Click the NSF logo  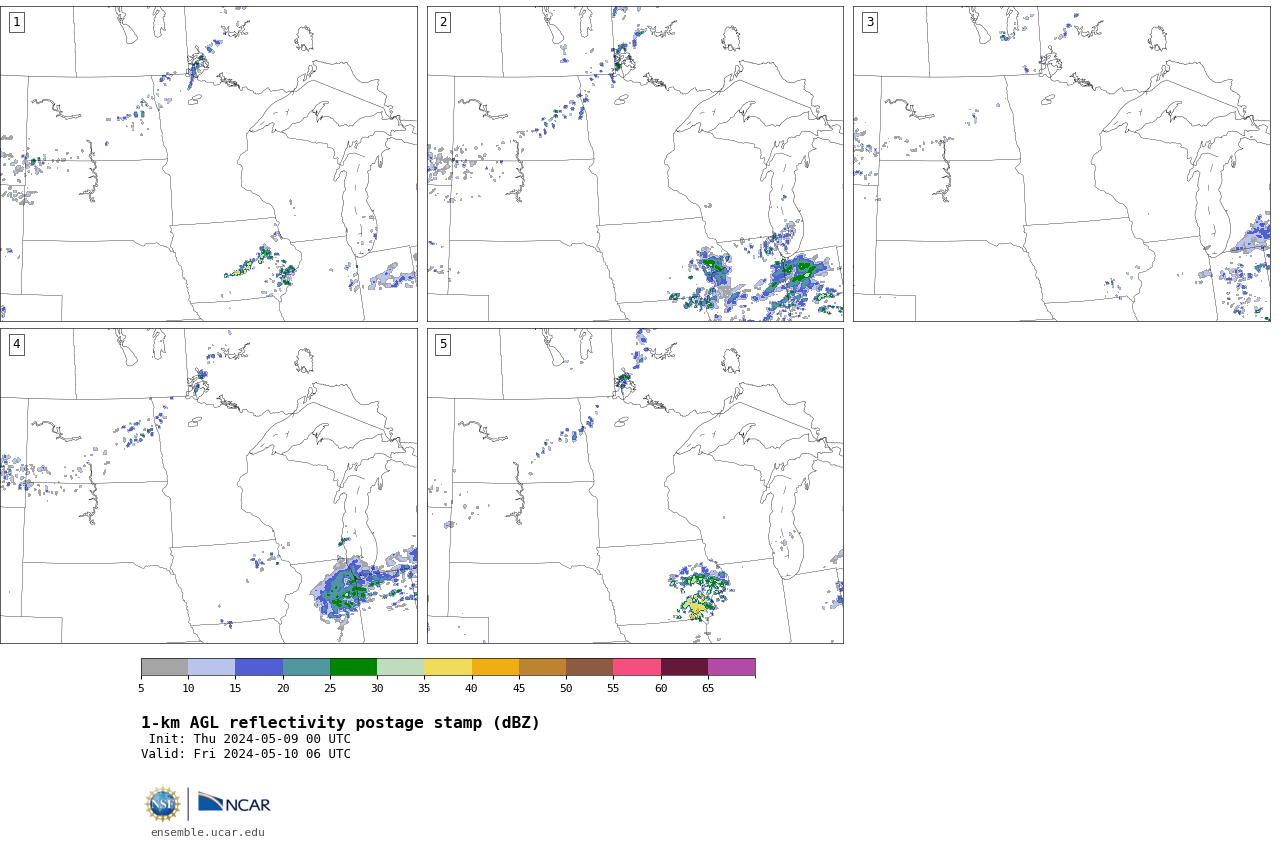(x=162, y=804)
